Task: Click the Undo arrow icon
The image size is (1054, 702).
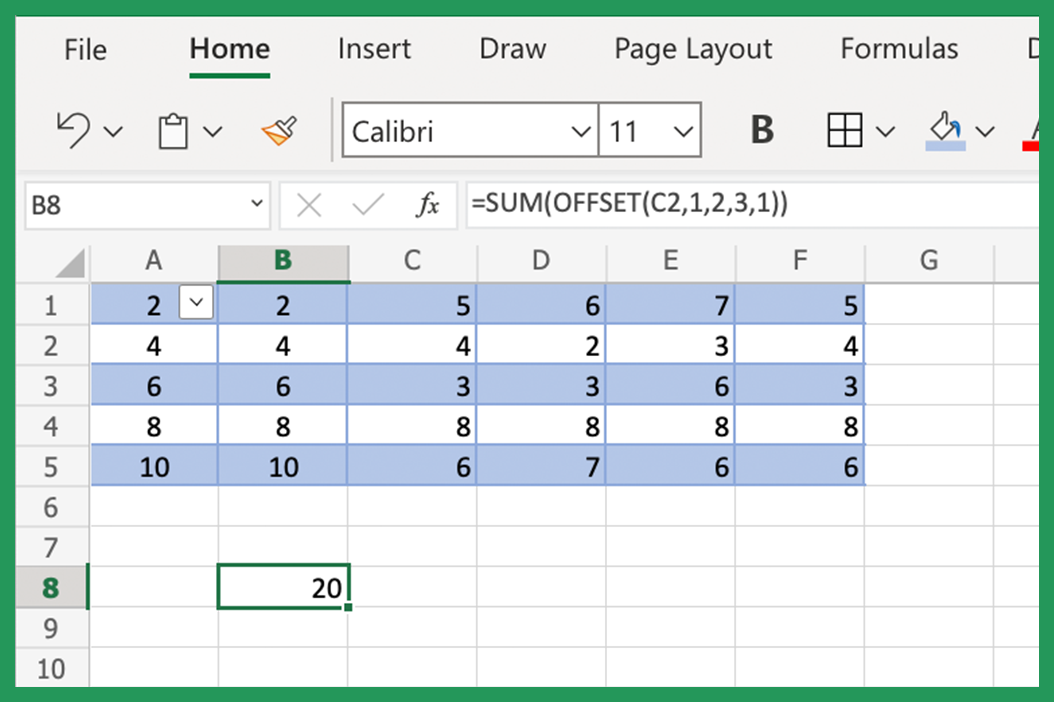Action: (73, 130)
